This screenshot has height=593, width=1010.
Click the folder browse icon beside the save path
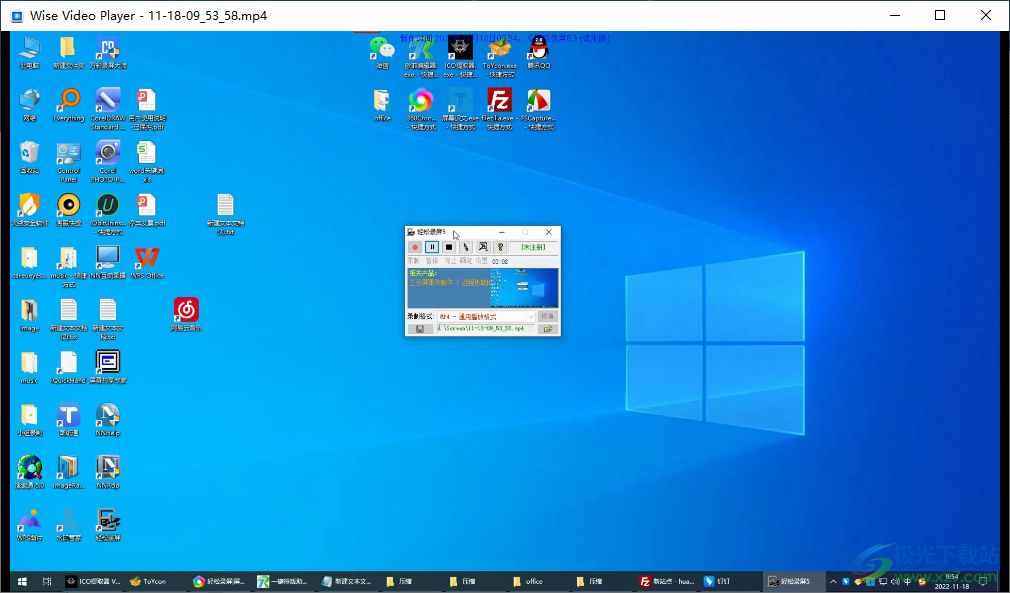548,329
